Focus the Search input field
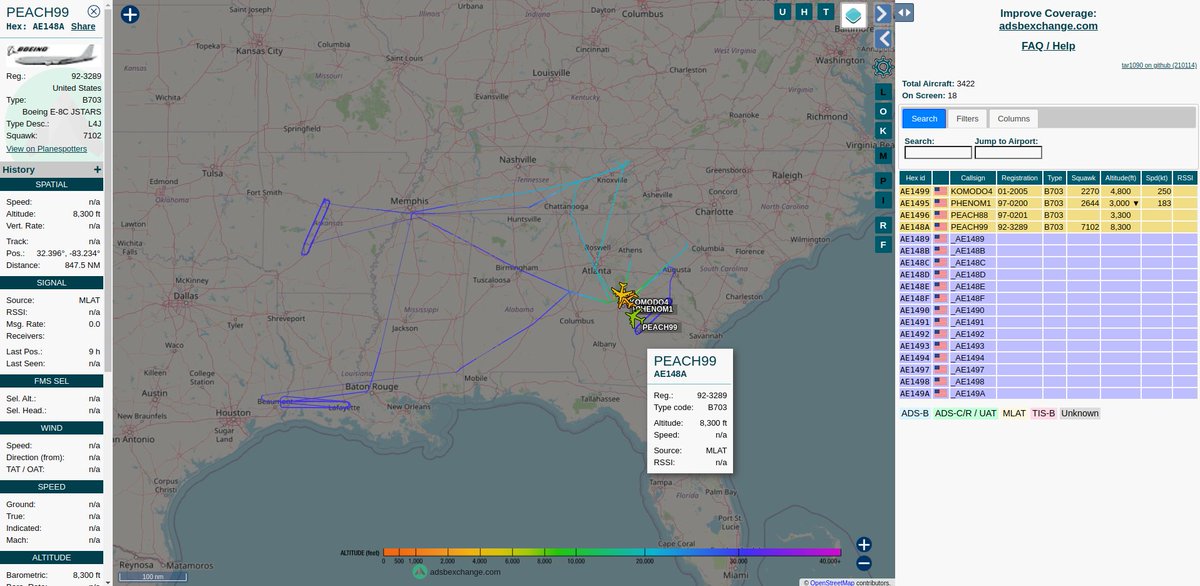1200x586 pixels. tap(938, 153)
